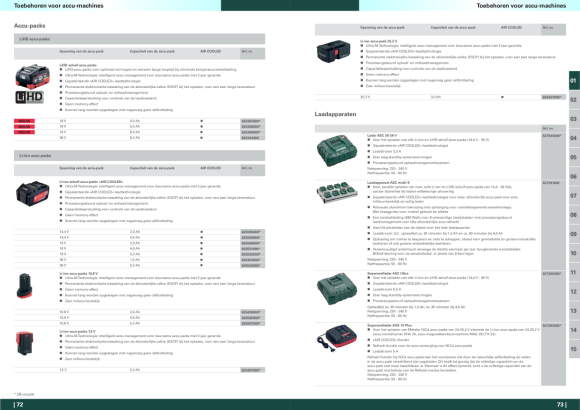
Task: Click the Li-Ion AIR COOLED slide battery image
Action: click(x=33, y=193)
